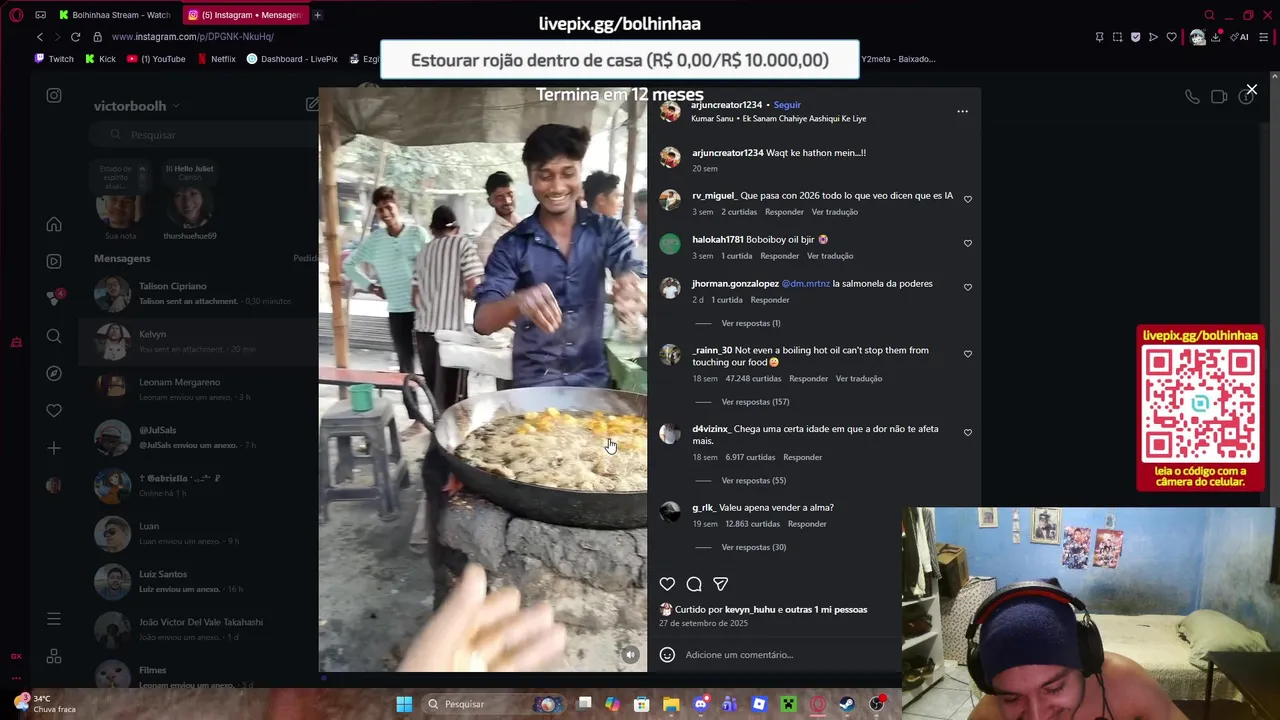Open the comment bubble icon under post
The height and width of the screenshot is (720, 1280).
(x=694, y=584)
